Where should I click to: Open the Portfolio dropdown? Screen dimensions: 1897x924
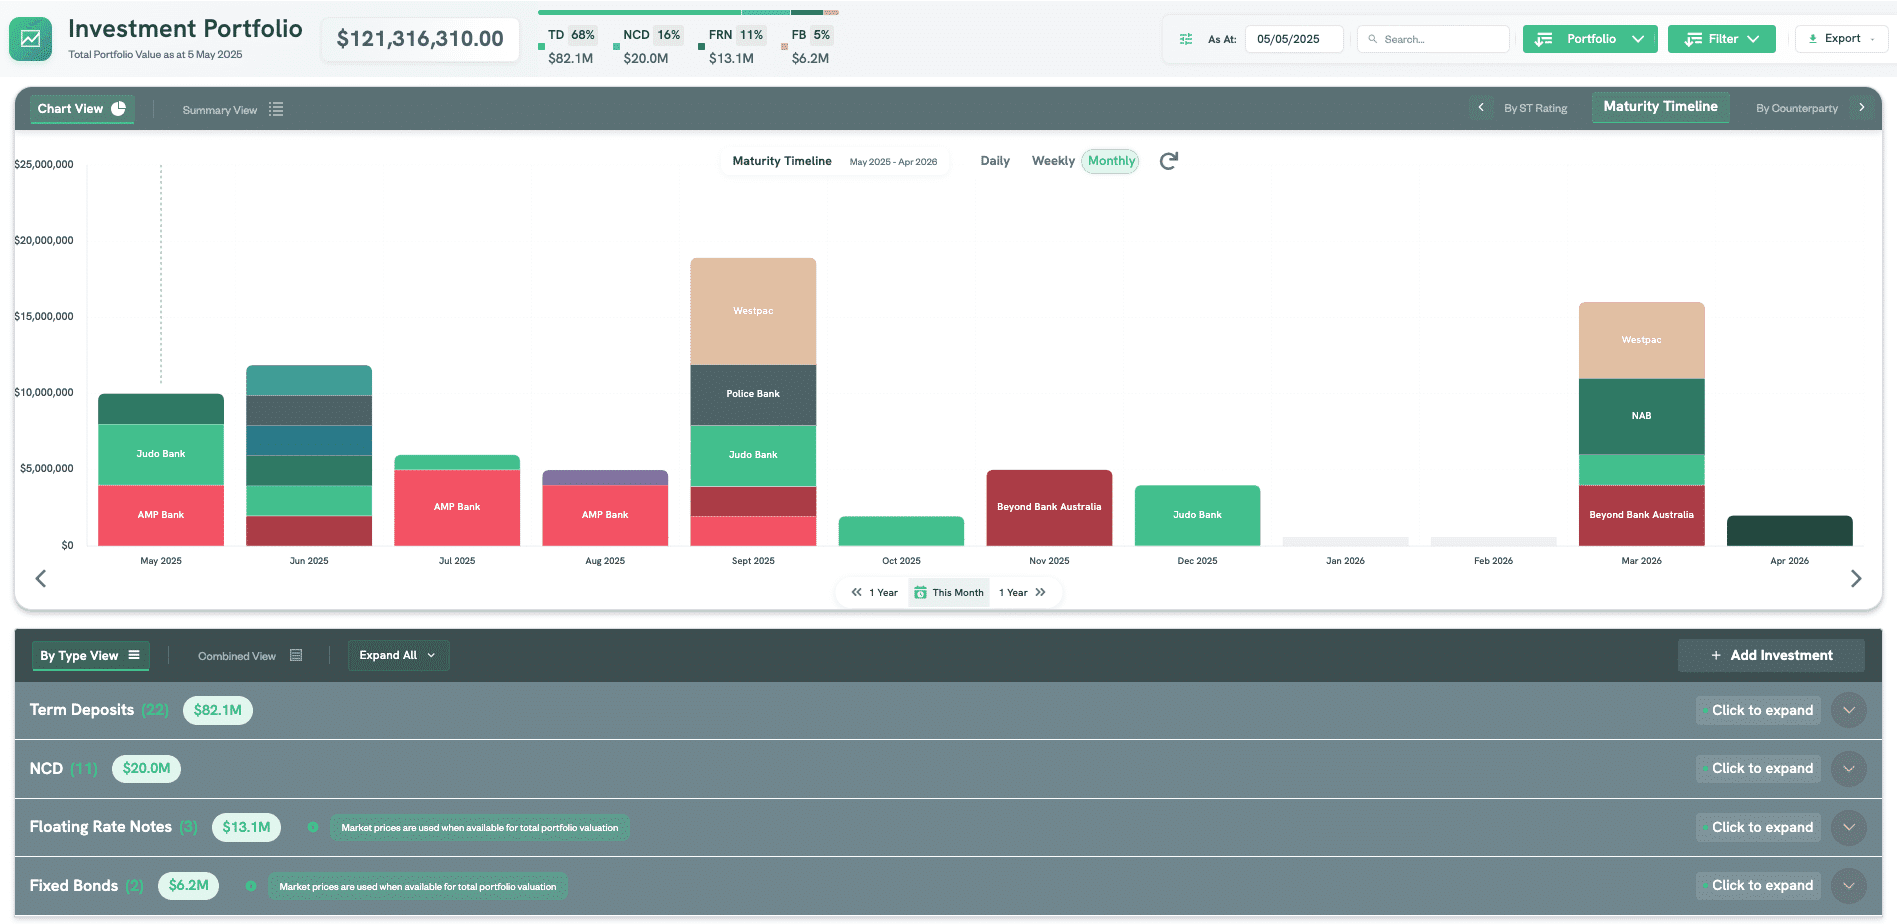(x=1590, y=39)
